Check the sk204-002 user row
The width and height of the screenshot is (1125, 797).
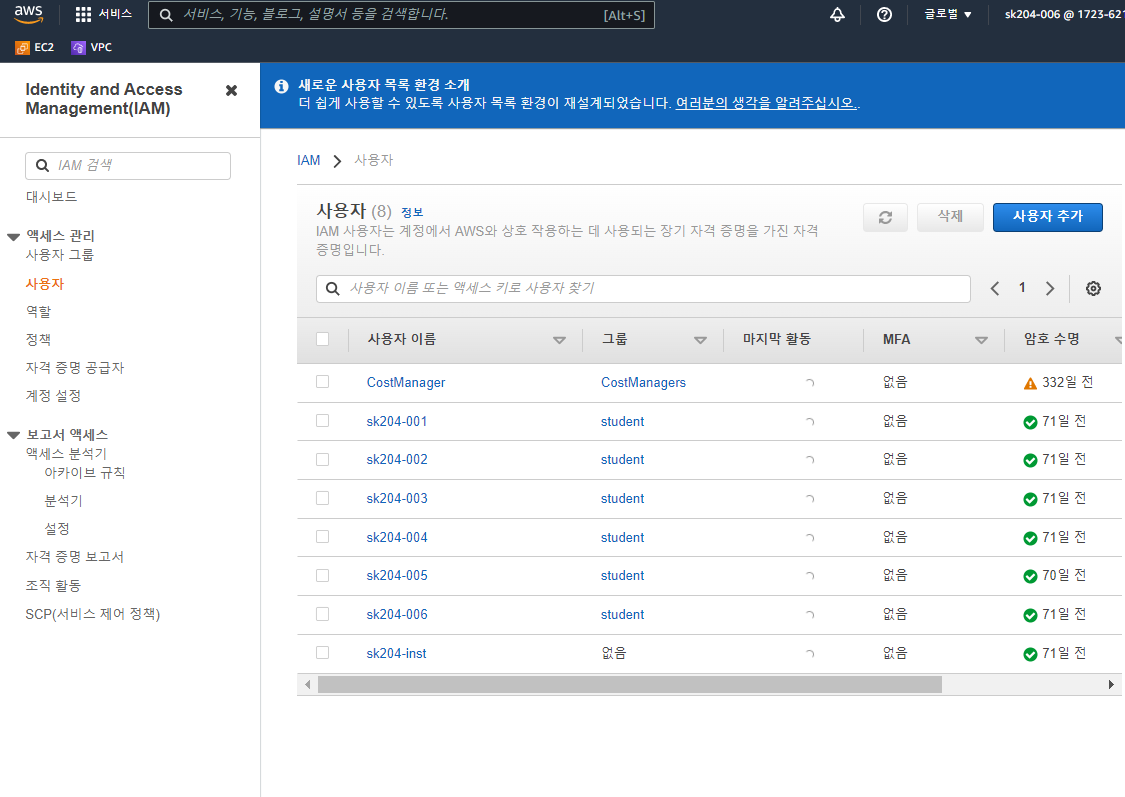coord(323,459)
